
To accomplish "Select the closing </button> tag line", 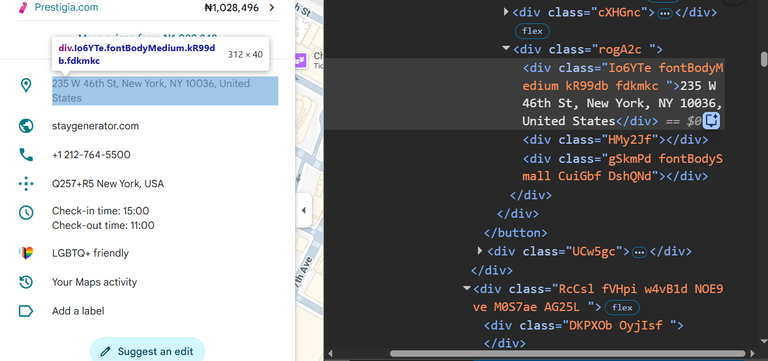I will pyautogui.click(x=516, y=232).
